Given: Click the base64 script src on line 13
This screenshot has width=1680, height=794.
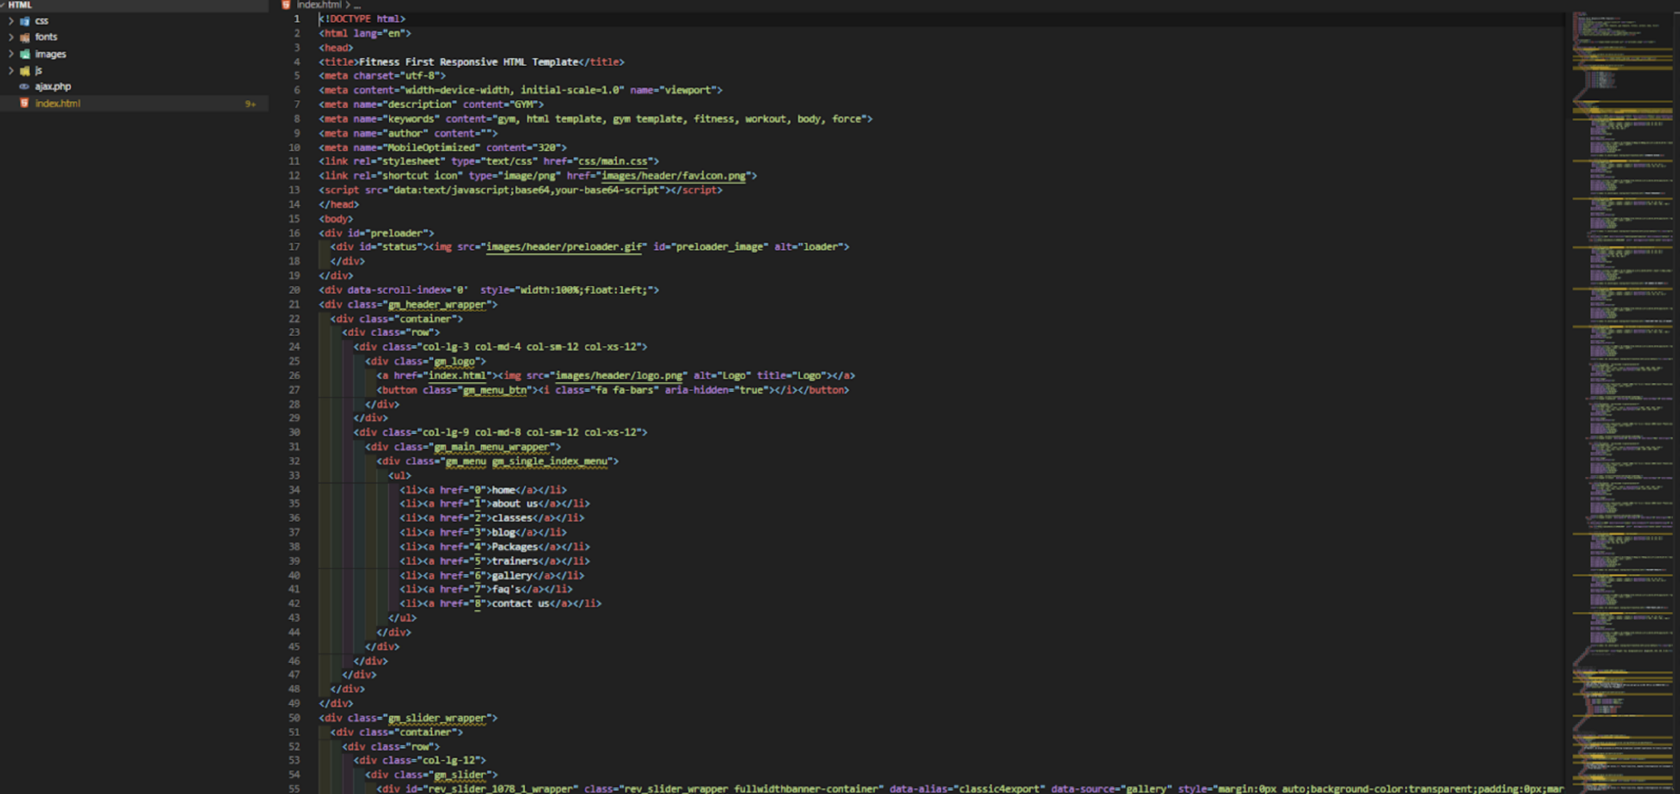Looking at the screenshot, I should point(525,190).
